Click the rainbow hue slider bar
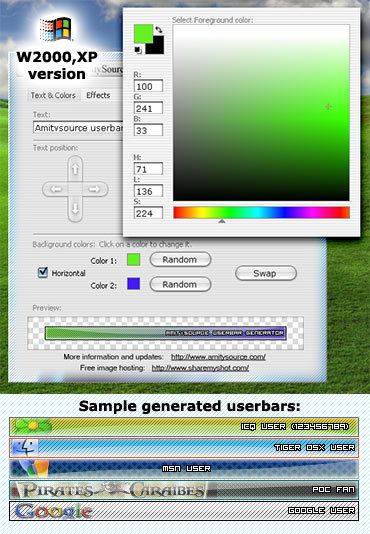This screenshot has height=534, width=370. (261, 213)
